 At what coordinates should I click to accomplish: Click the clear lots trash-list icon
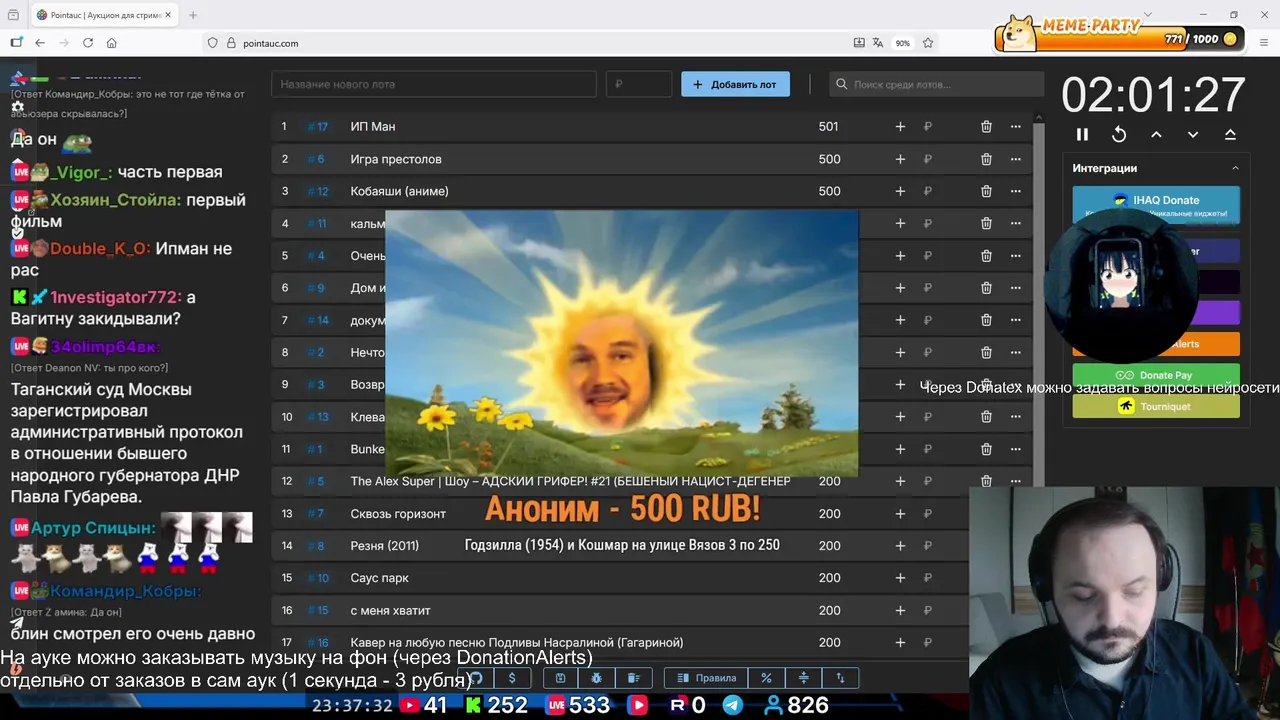pyautogui.click(x=633, y=678)
